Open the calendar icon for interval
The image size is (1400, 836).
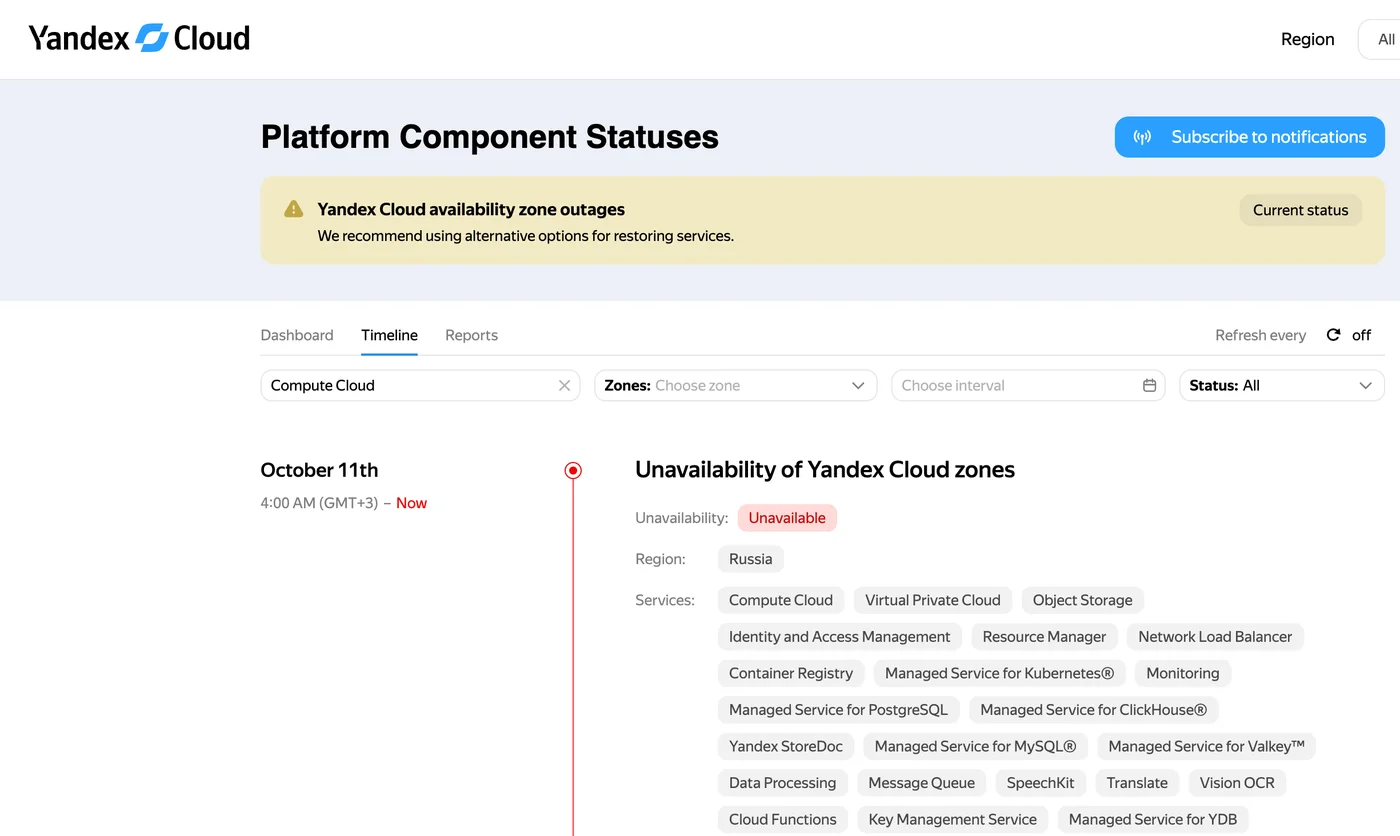coord(1149,386)
